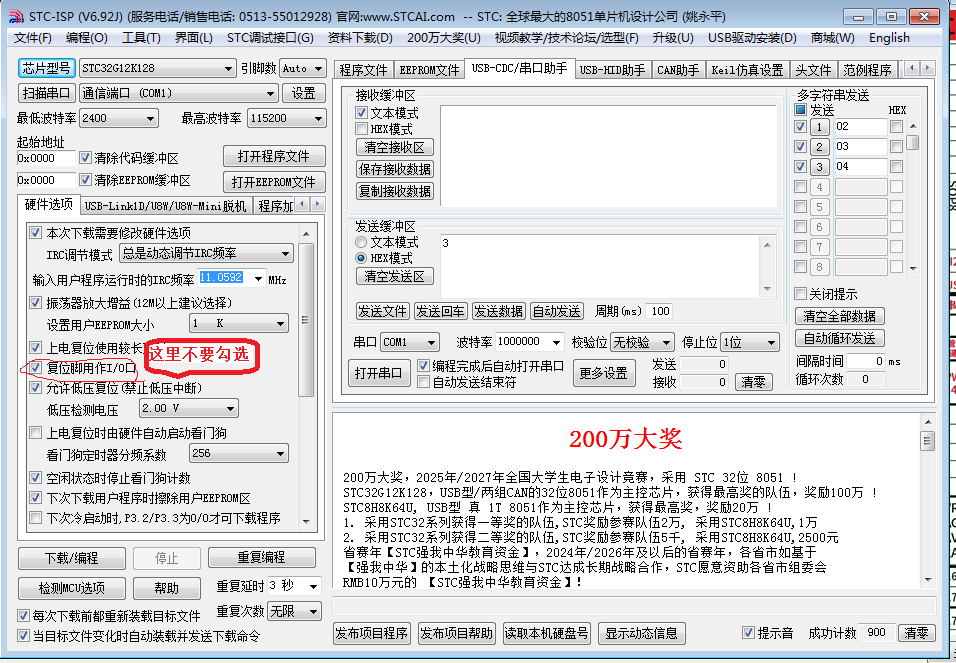
Task: Open 通信端口 (COM1) dropdown
Action: click(178, 93)
